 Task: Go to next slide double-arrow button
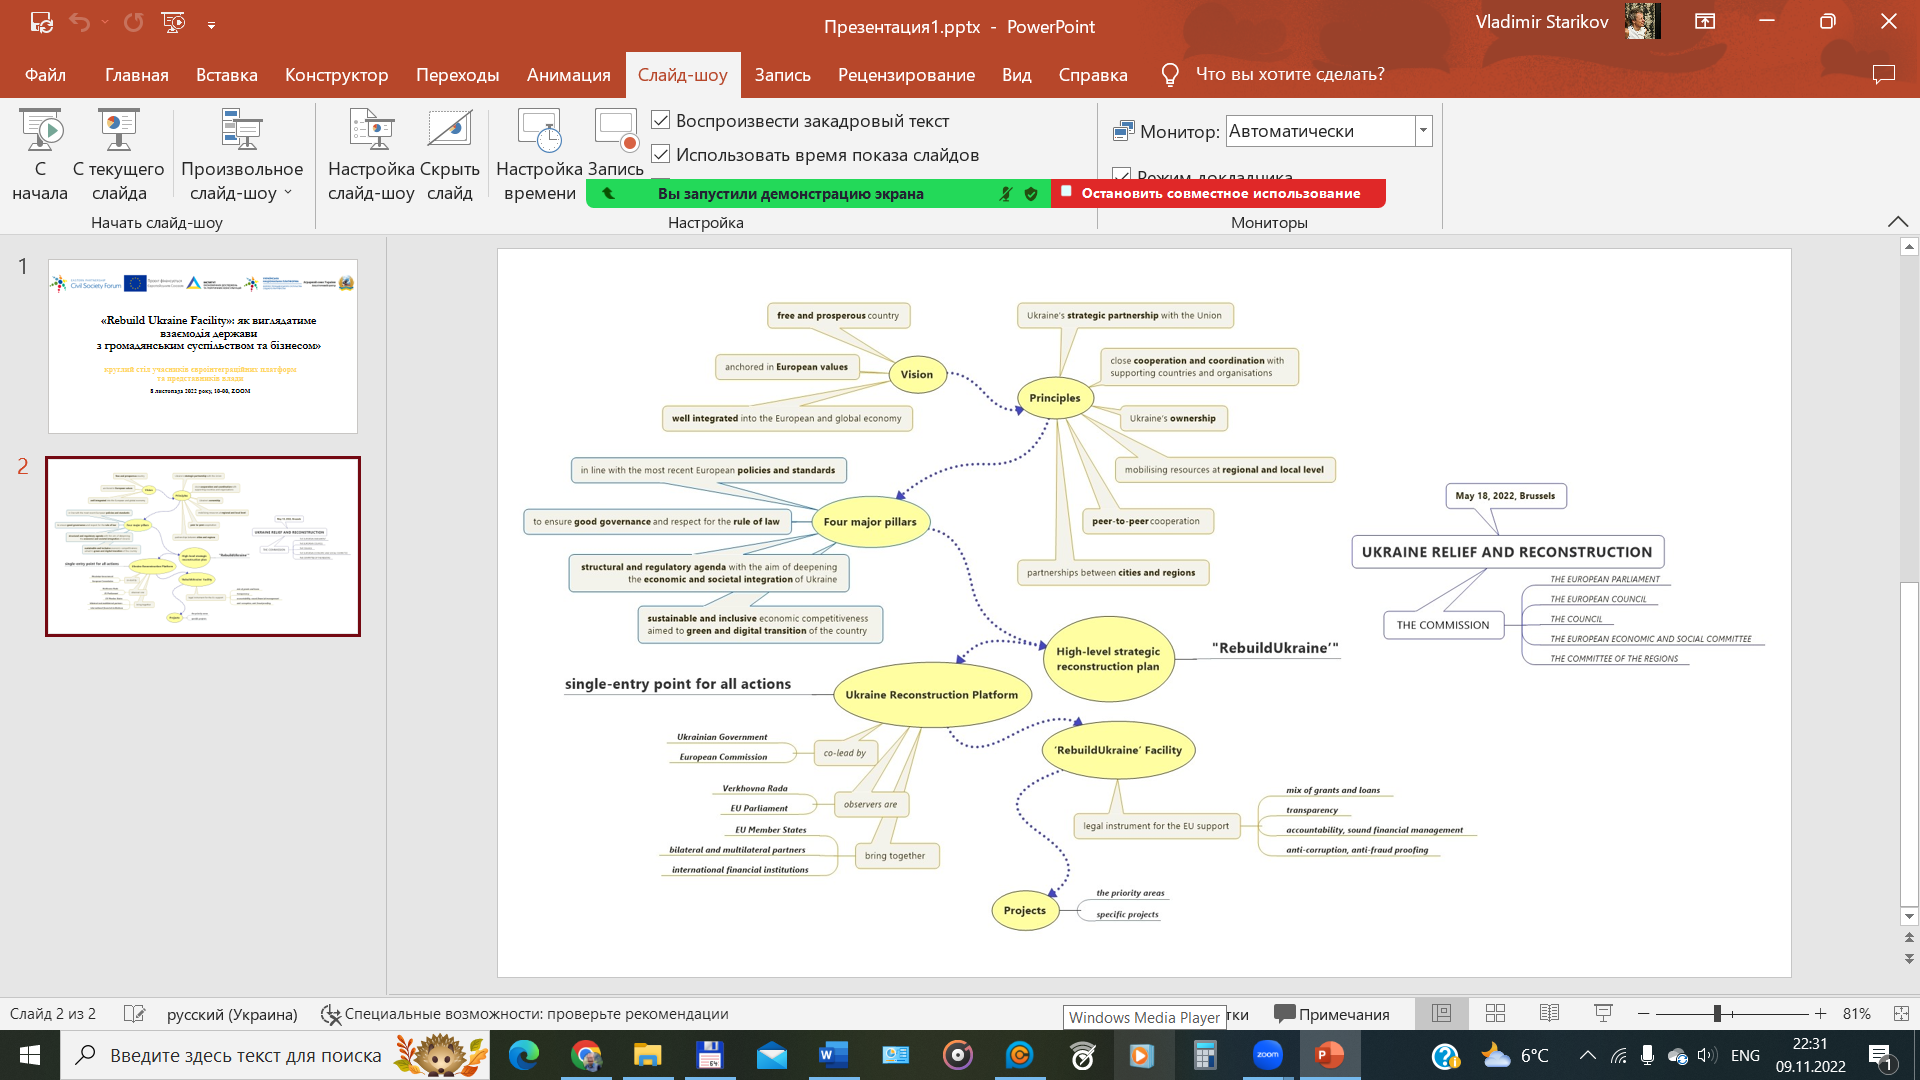(x=1908, y=958)
